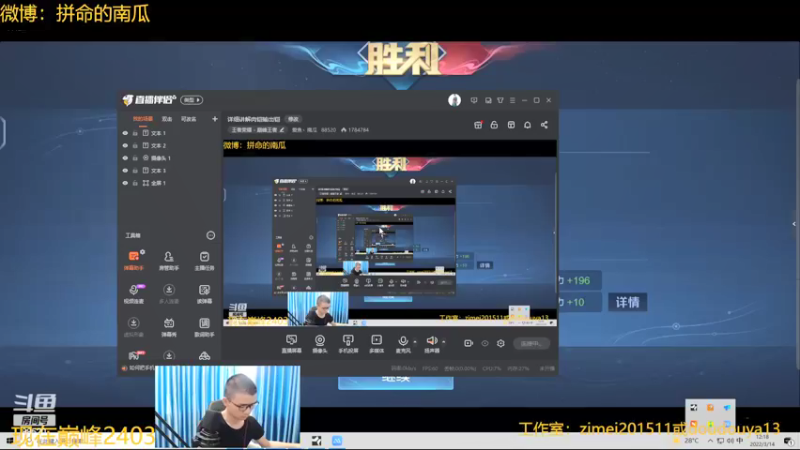Click the Windows Start button
The width and height of the screenshot is (800, 450).
point(8,441)
